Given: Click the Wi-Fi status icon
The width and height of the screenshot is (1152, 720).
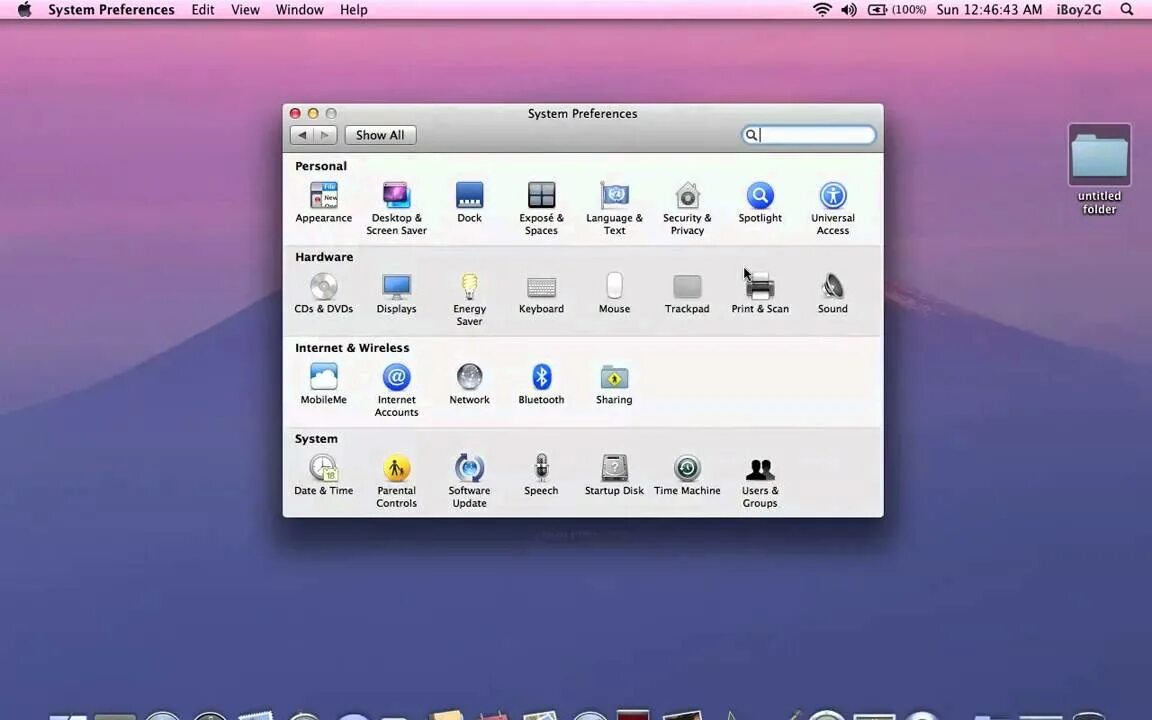Looking at the screenshot, I should pyautogui.click(x=822, y=10).
